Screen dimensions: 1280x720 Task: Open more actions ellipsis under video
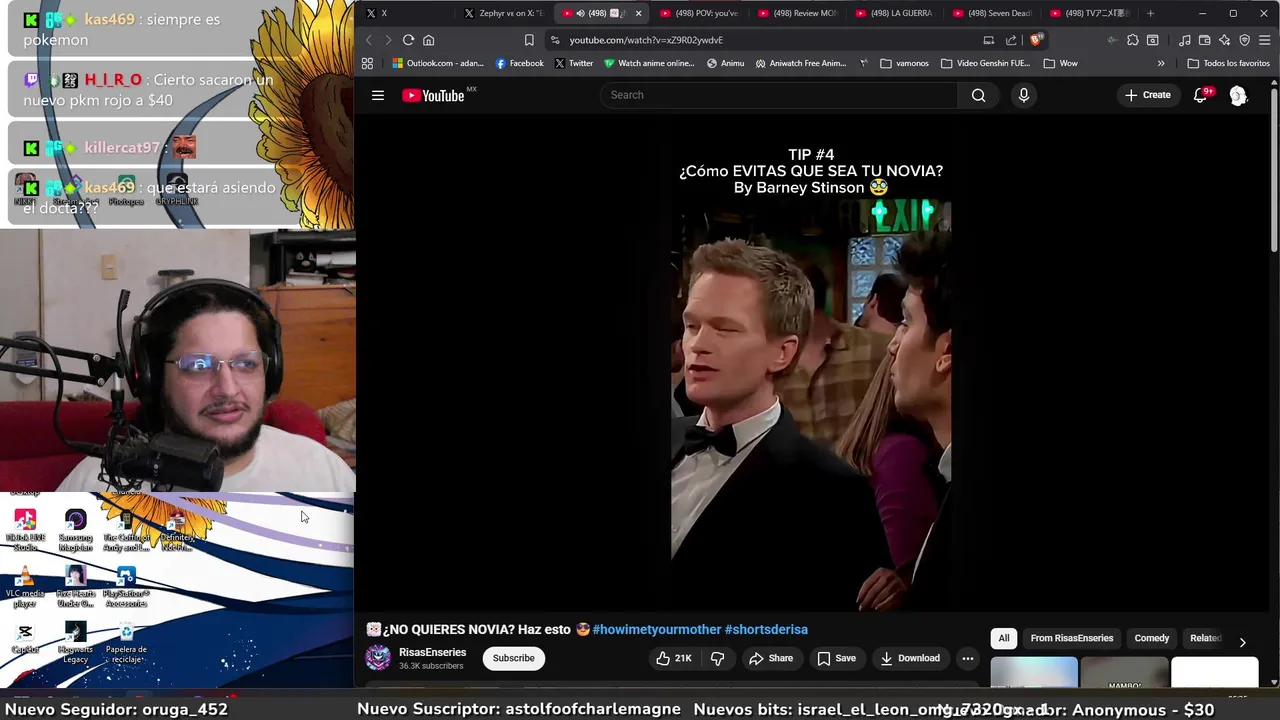[967, 658]
